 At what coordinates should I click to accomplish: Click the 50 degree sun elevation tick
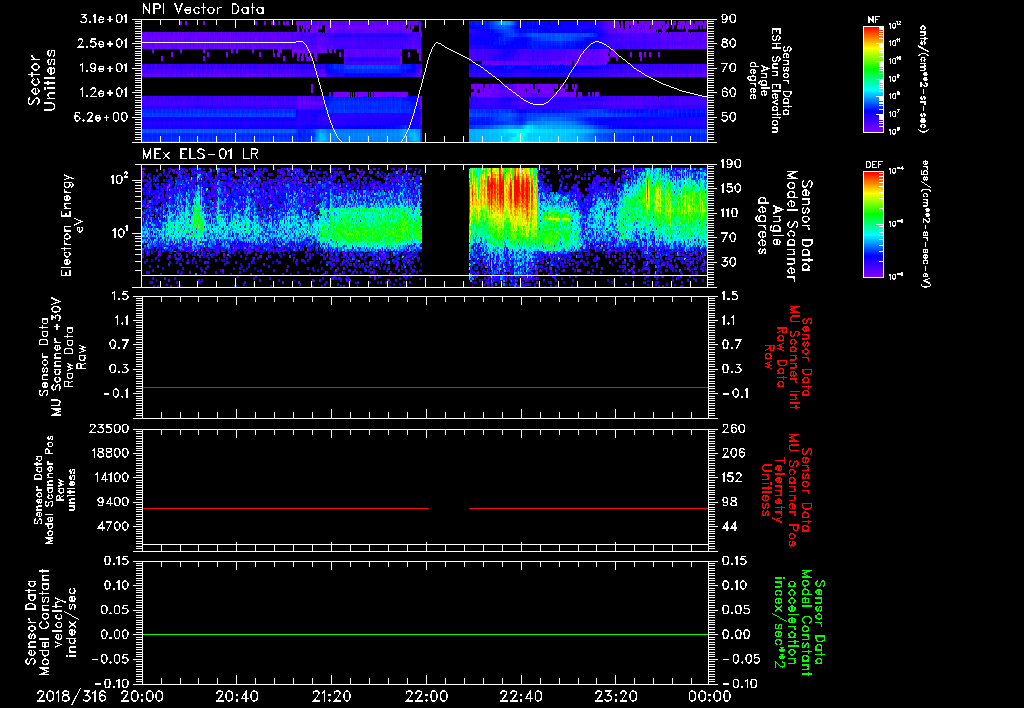pos(728,118)
